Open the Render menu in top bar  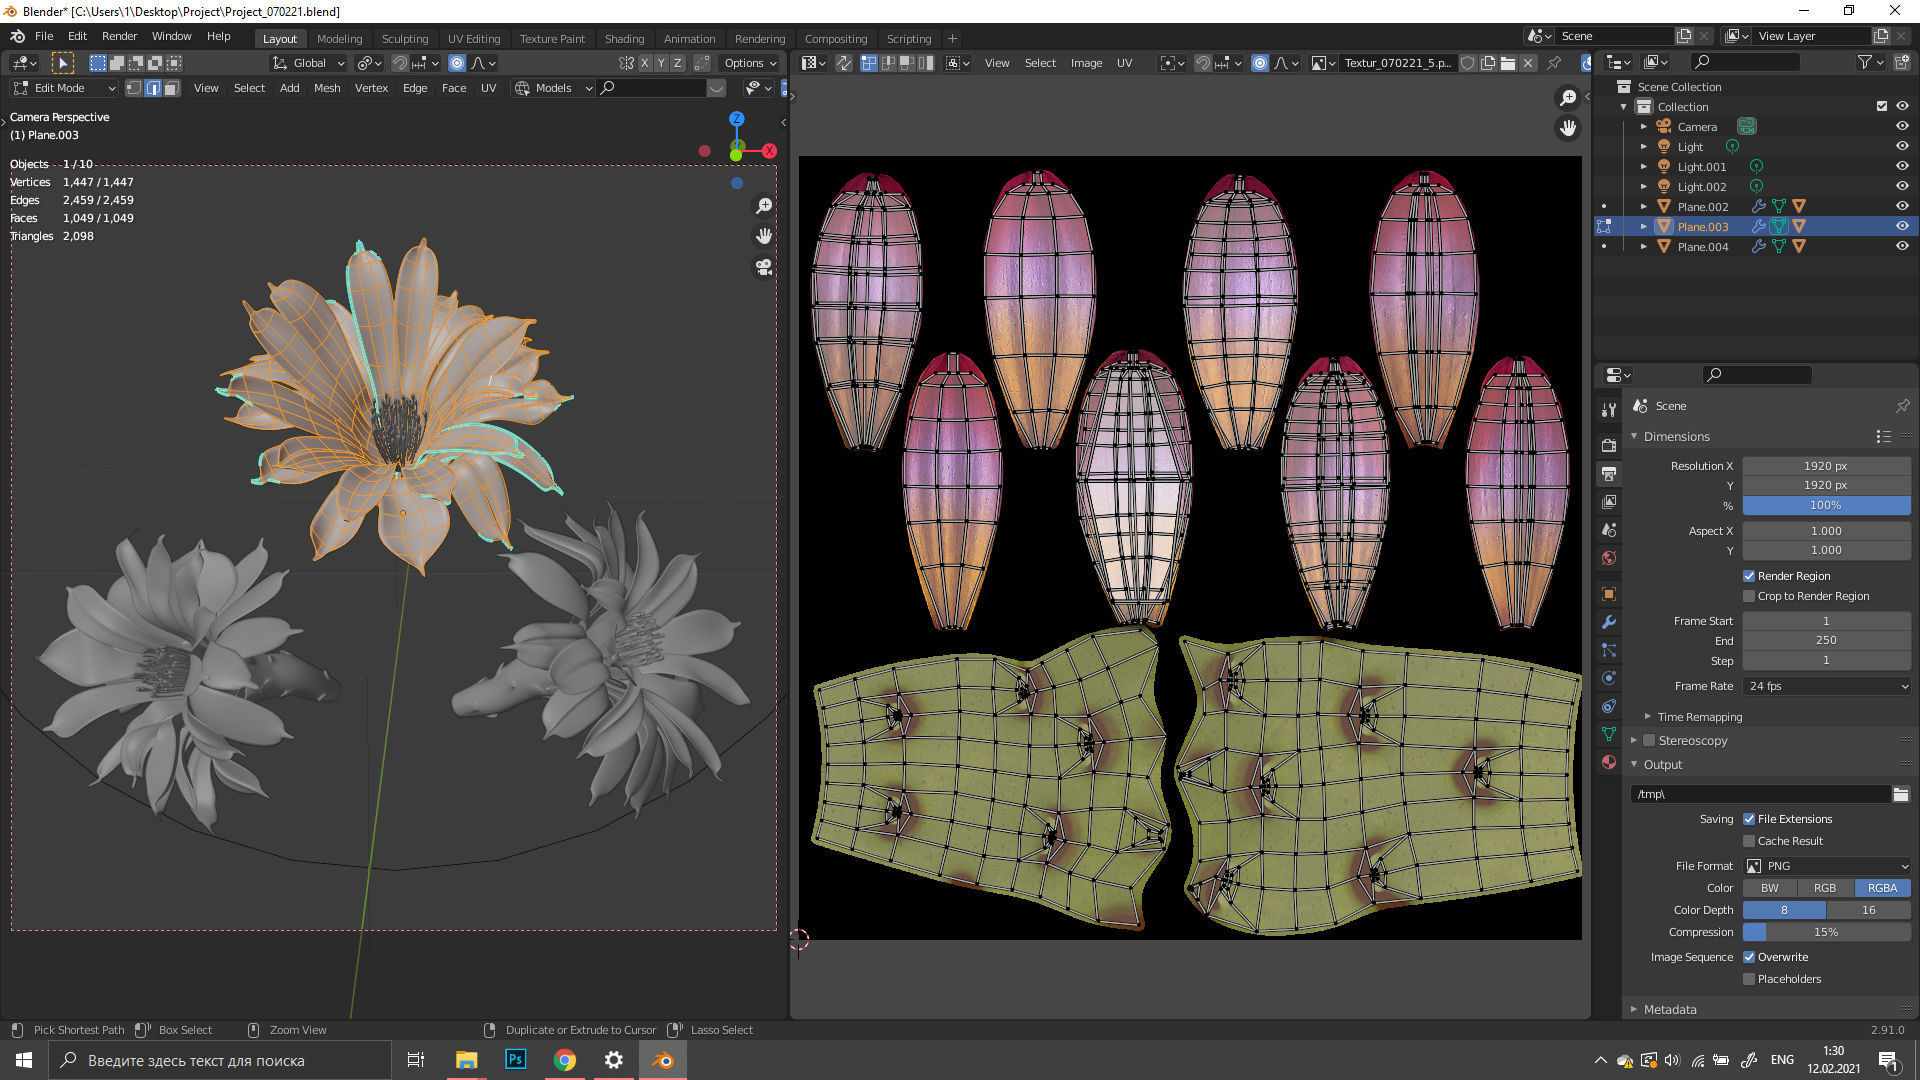119,36
